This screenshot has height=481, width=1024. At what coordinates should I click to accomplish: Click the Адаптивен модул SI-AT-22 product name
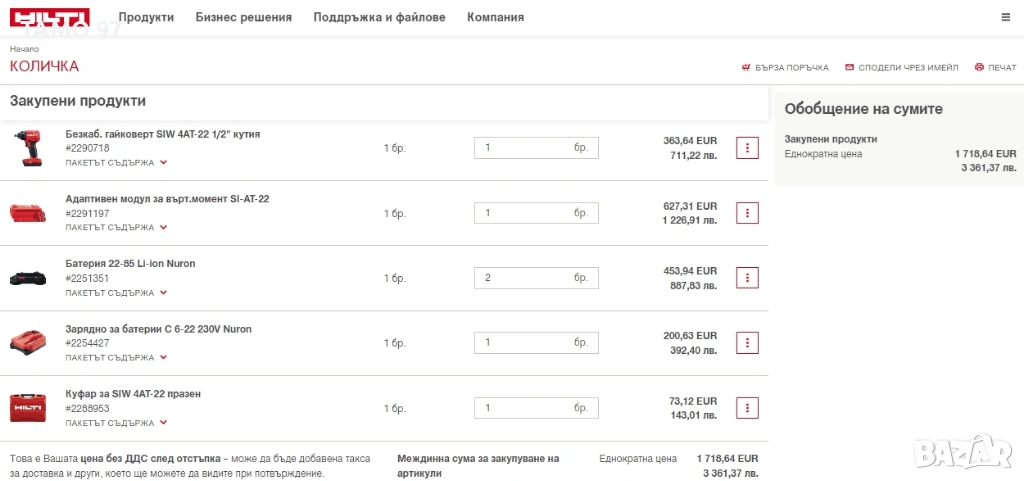(x=167, y=198)
